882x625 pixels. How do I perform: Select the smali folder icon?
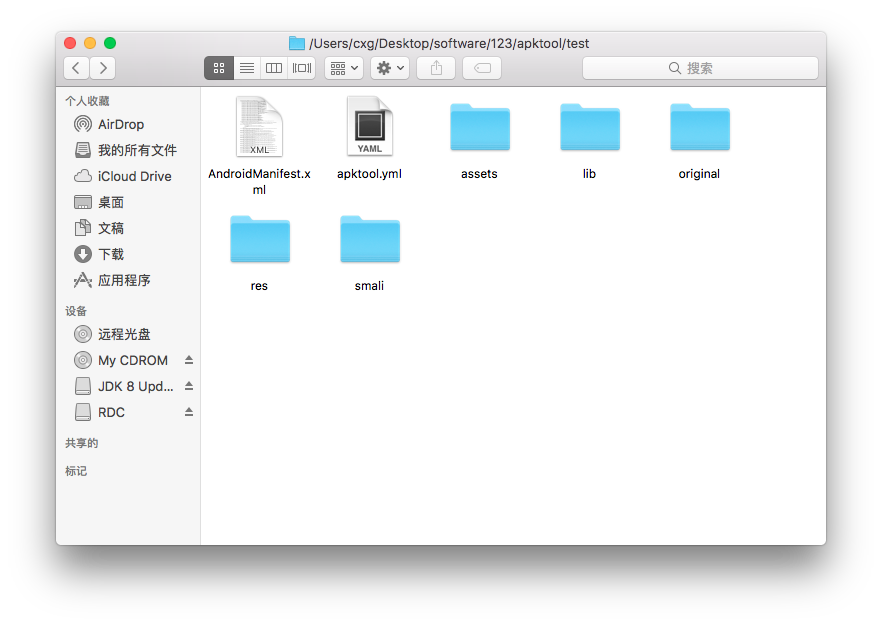tap(370, 239)
